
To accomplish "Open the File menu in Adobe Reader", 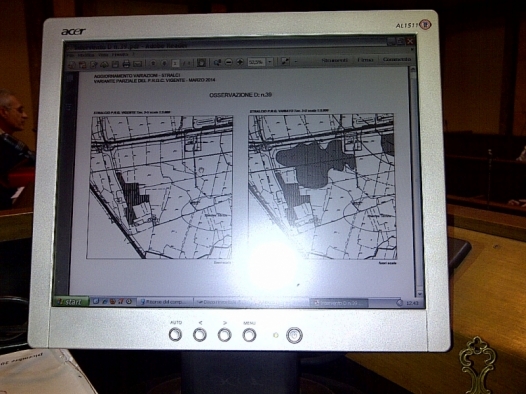I will coord(70,54).
